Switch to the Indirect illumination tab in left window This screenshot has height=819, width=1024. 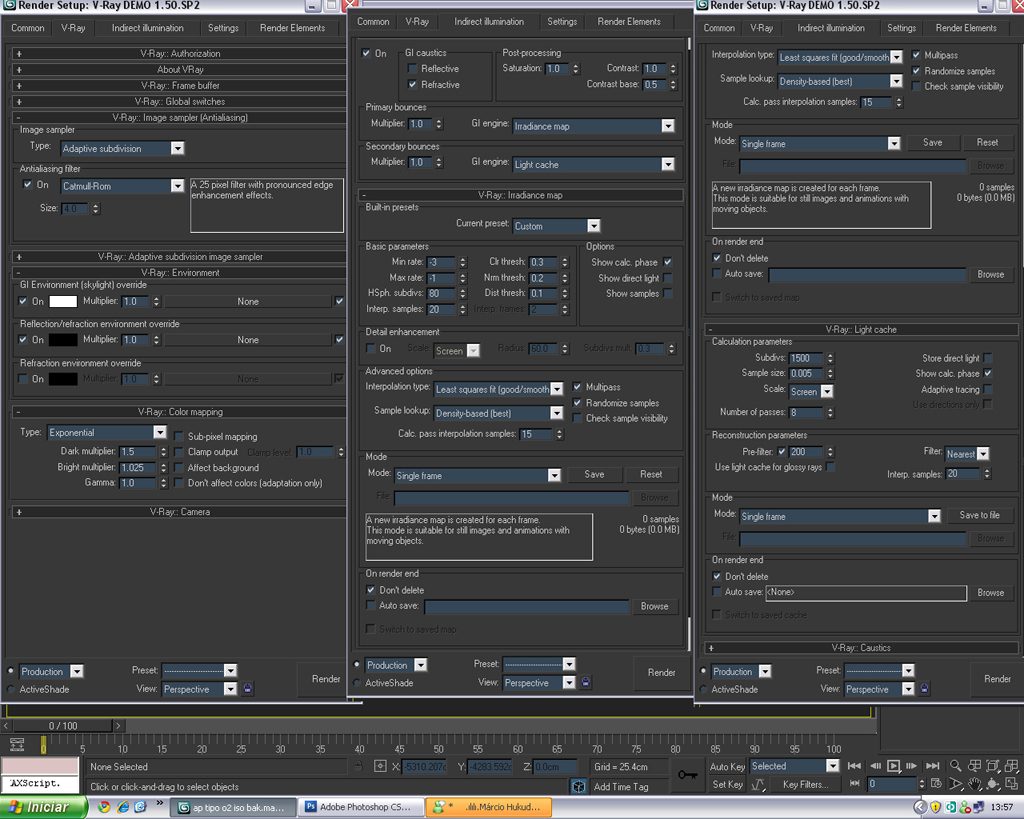(147, 28)
